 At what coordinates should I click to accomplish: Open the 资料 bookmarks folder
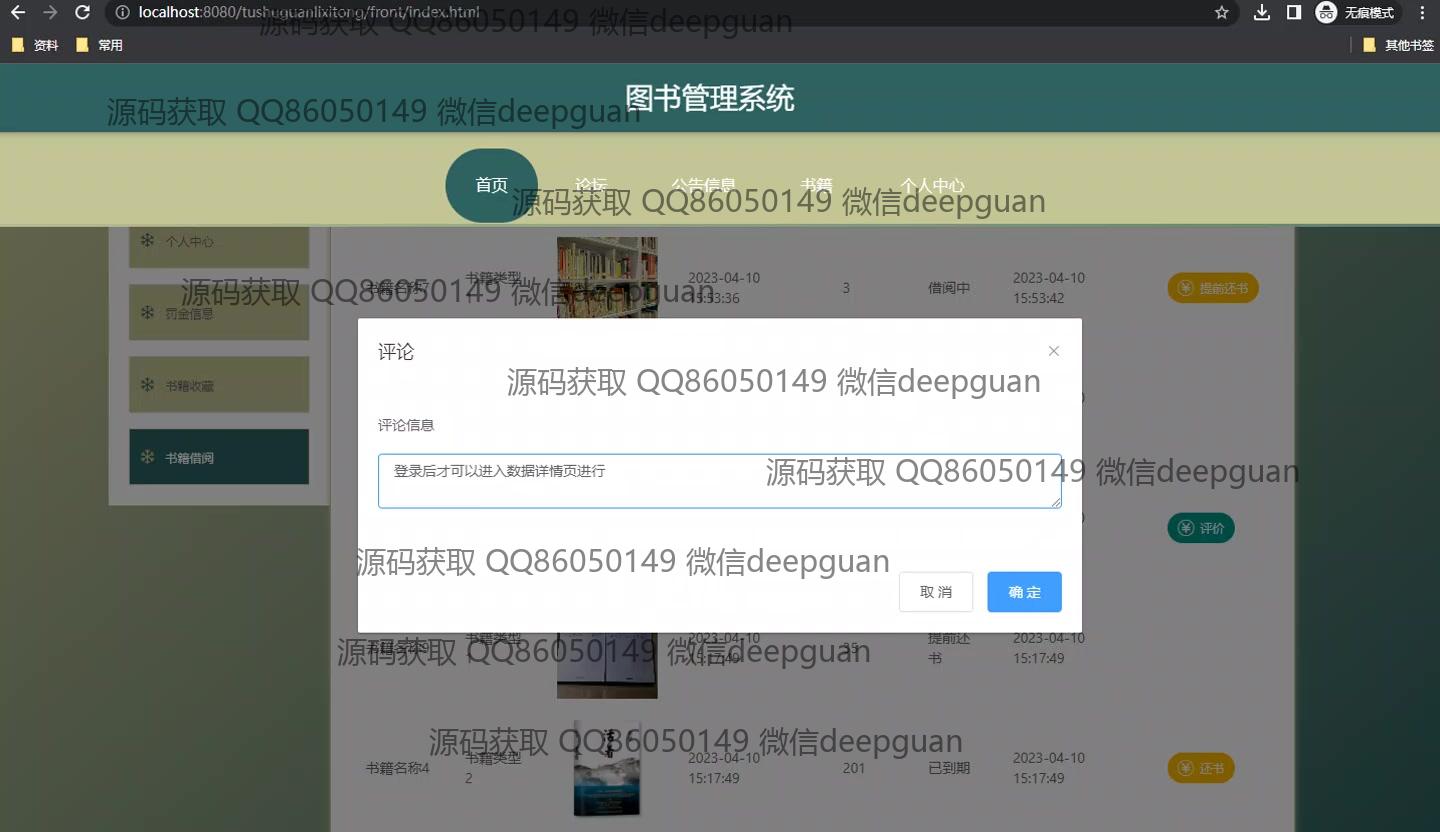[35, 45]
